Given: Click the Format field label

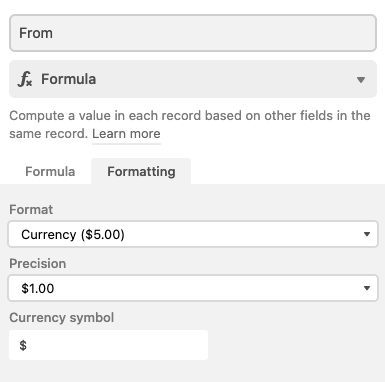Looking at the screenshot, I should [x=31, y=210].
